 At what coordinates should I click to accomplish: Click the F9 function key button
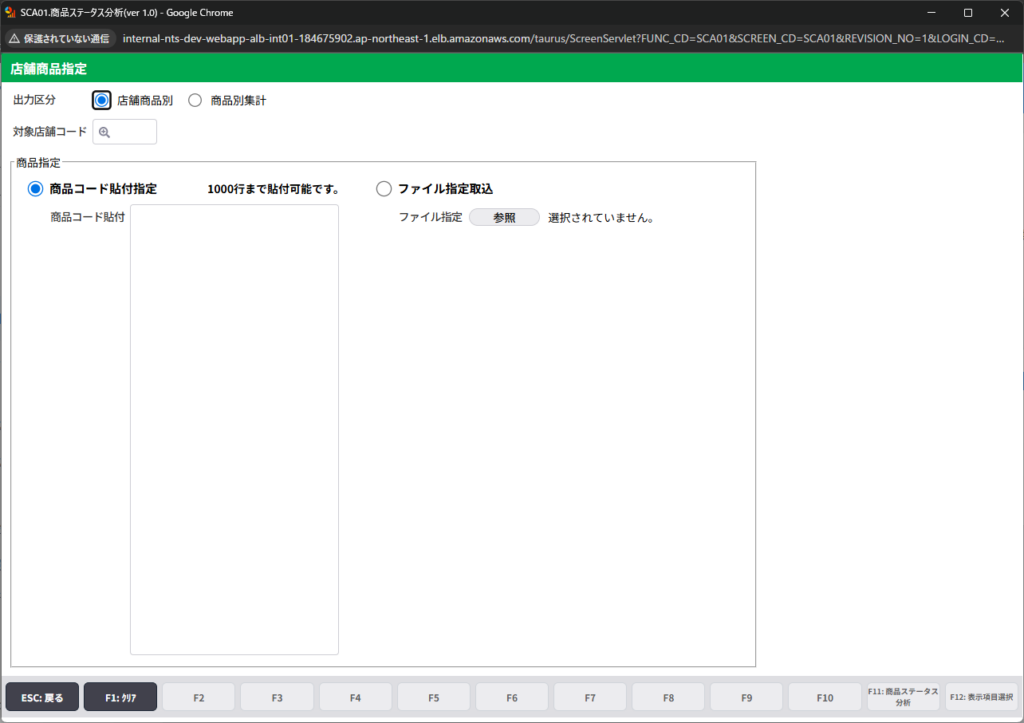(746, 697)
